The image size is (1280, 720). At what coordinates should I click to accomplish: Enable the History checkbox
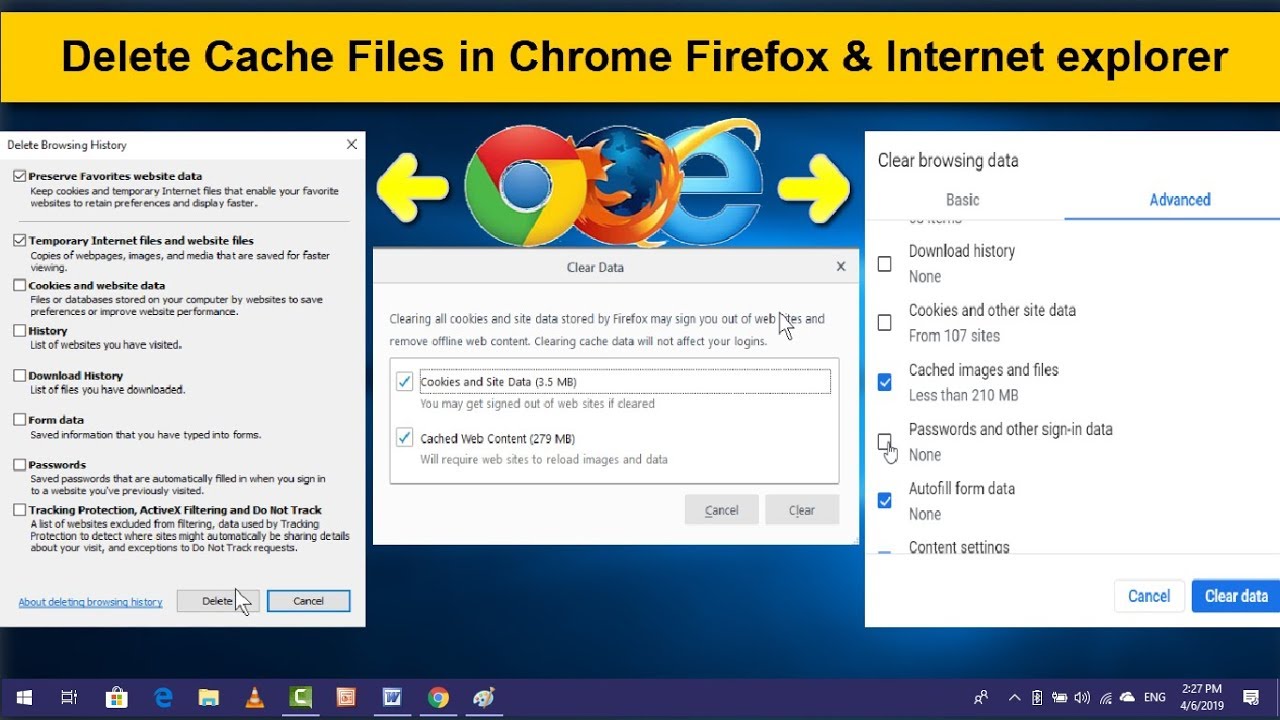point(20,330)
